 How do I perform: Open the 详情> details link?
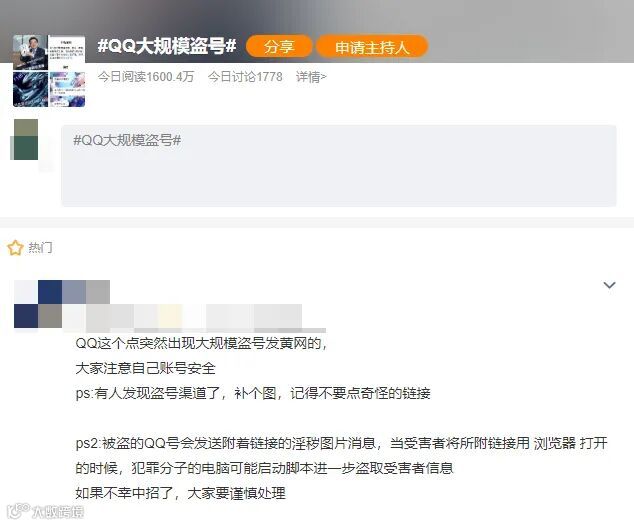[x=311, y=76]
